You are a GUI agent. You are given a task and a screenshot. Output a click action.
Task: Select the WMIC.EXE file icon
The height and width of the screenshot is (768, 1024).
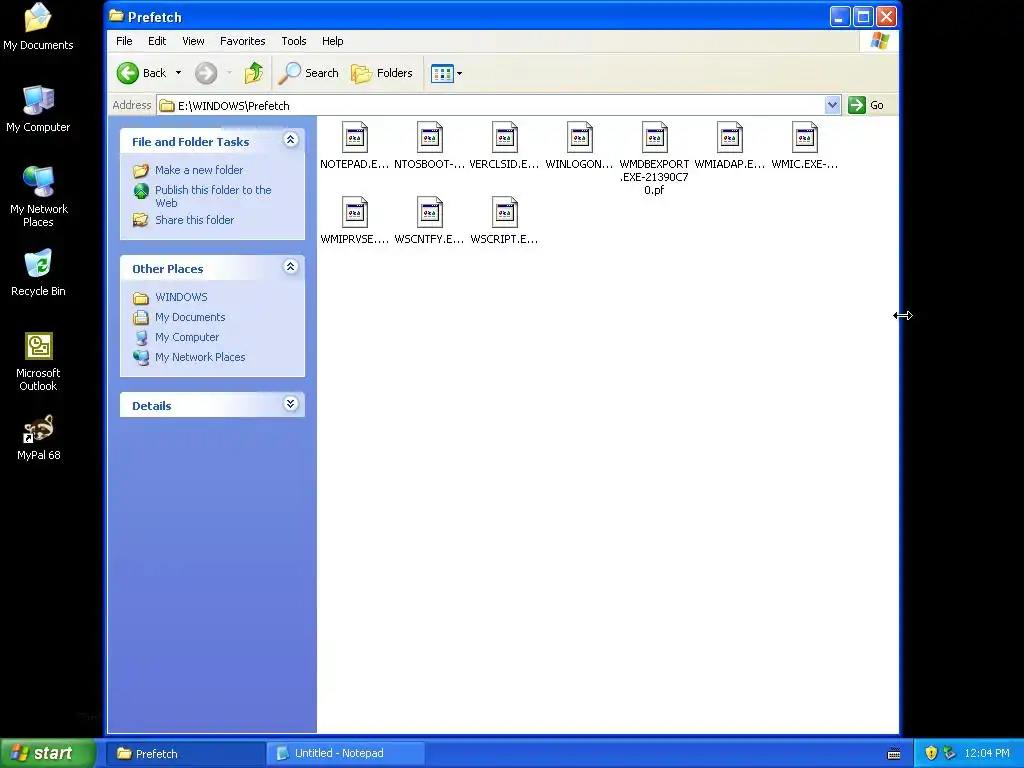point(805,138)
